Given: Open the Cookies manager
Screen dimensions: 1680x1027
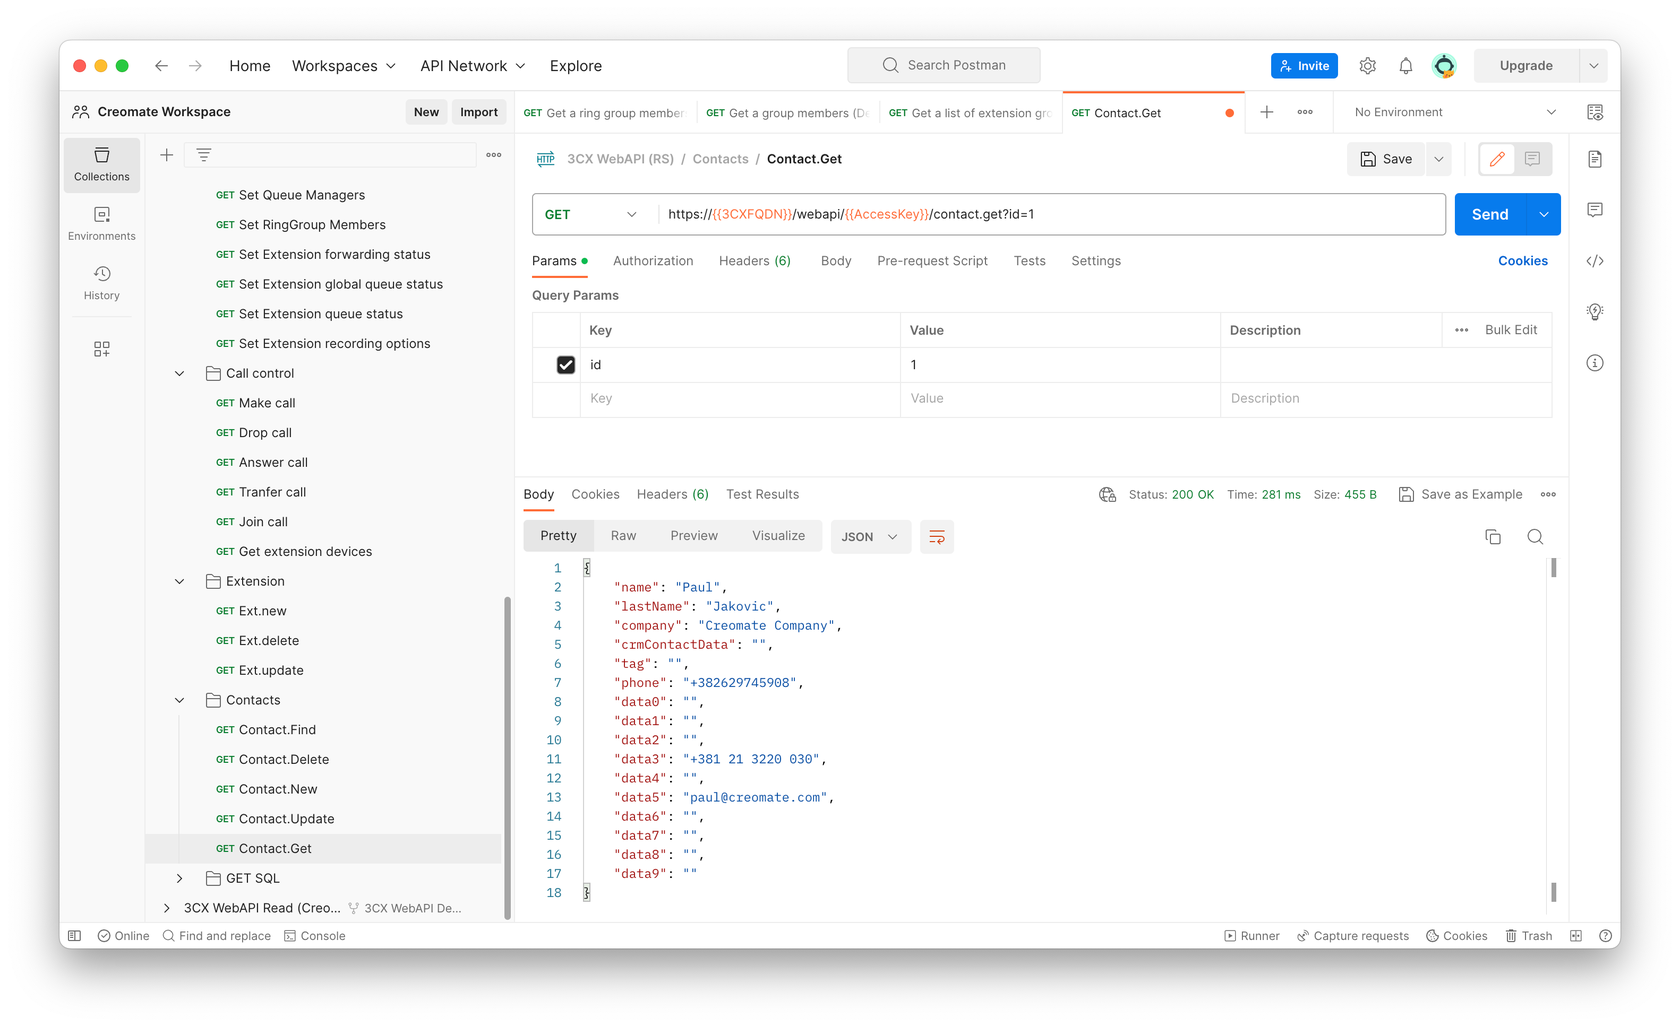Looking at the screenshot, I should click(1523, 261).
